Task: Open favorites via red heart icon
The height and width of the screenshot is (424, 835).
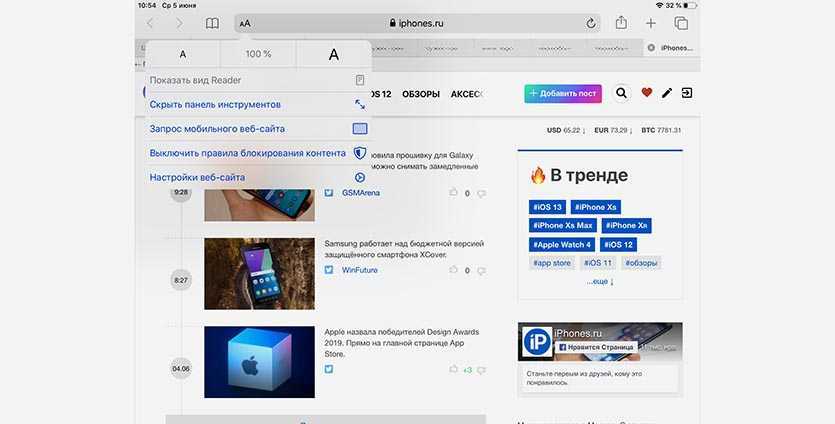Action: point(647,93)
